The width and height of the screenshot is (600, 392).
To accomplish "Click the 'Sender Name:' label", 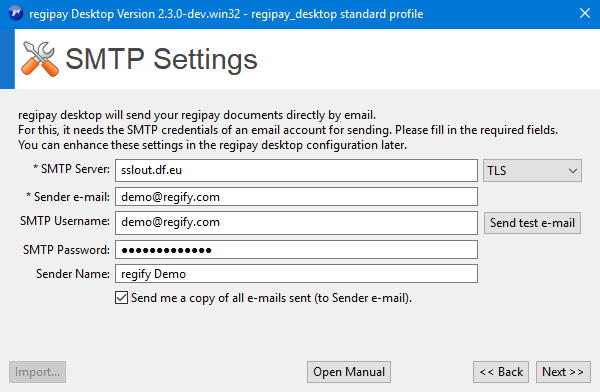I will click(x=73, y=274).
